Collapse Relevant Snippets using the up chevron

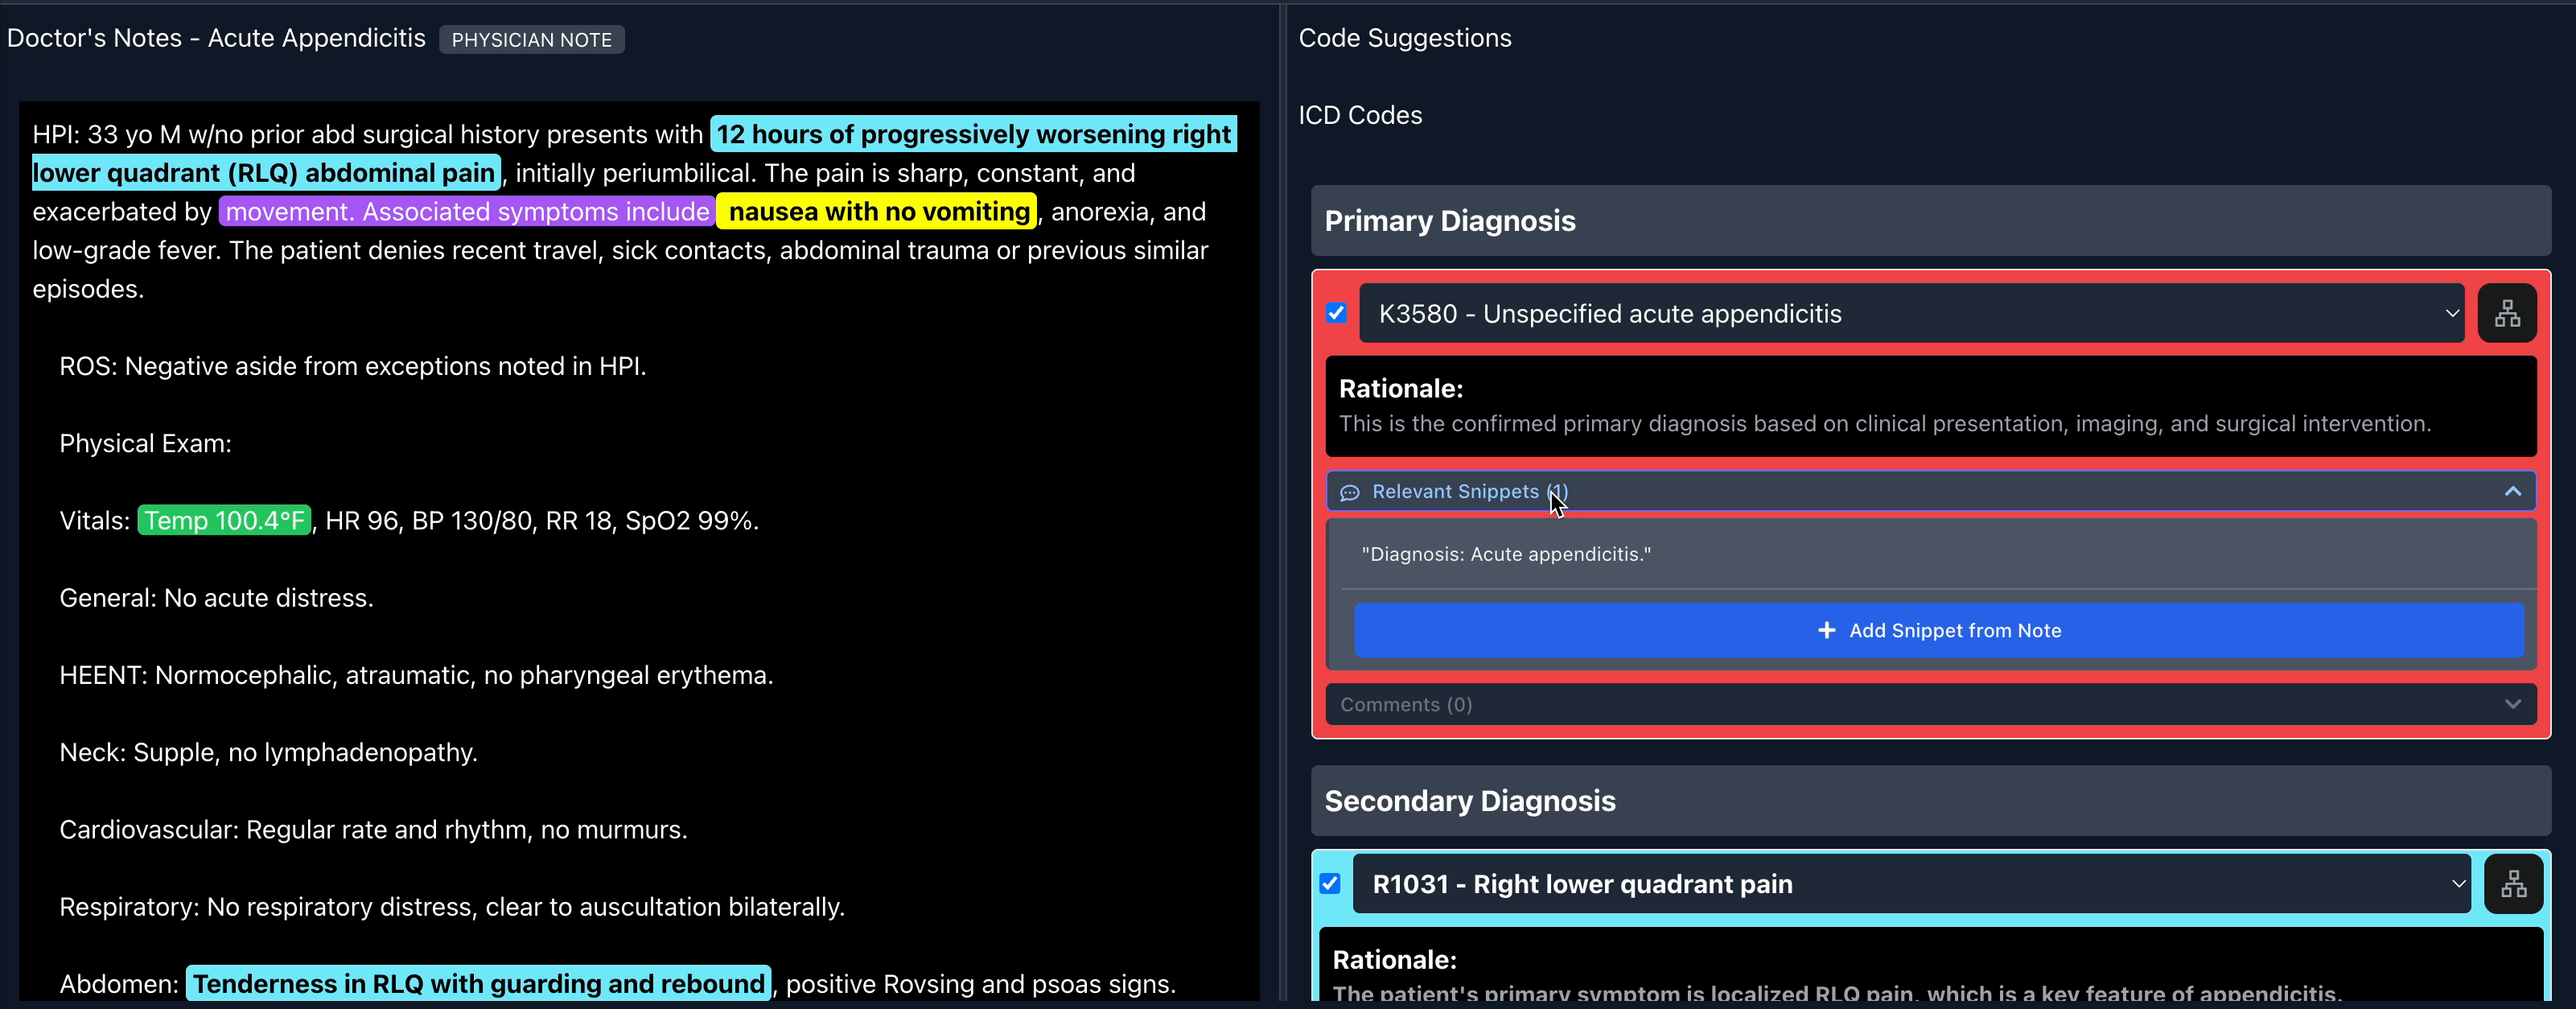[2511, 492]
